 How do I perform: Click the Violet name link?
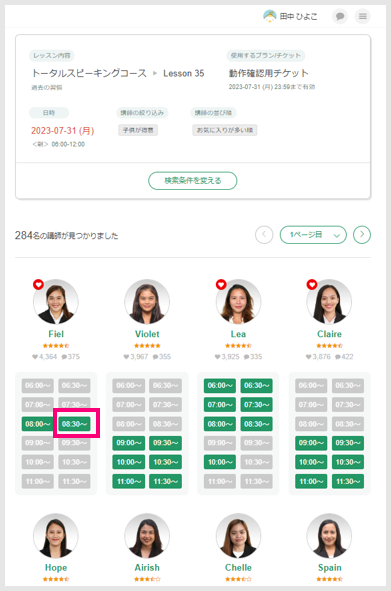coord(147,334)
